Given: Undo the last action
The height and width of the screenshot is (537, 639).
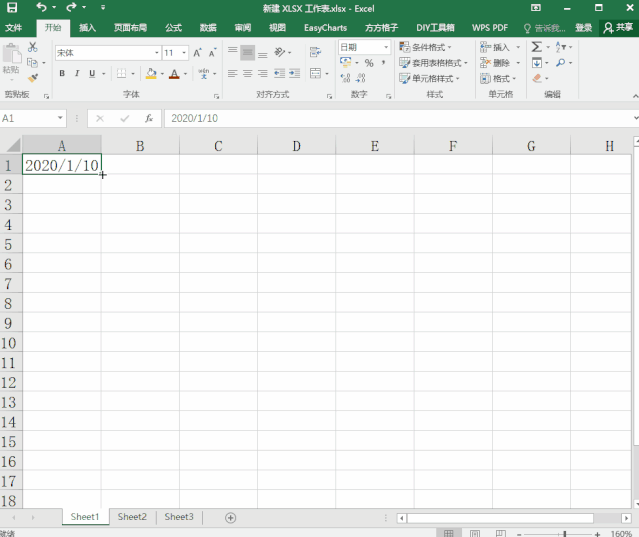Looking at the screenshot, I should click(41, 7).
